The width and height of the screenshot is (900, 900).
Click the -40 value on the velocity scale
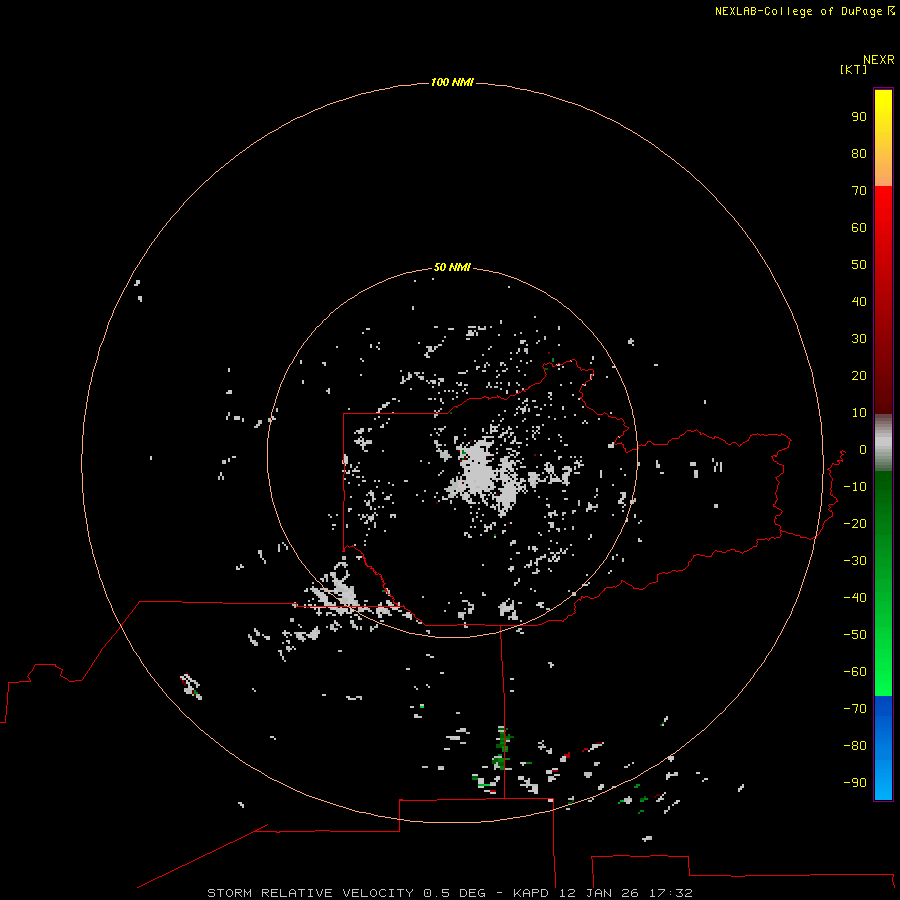[855, 598]
